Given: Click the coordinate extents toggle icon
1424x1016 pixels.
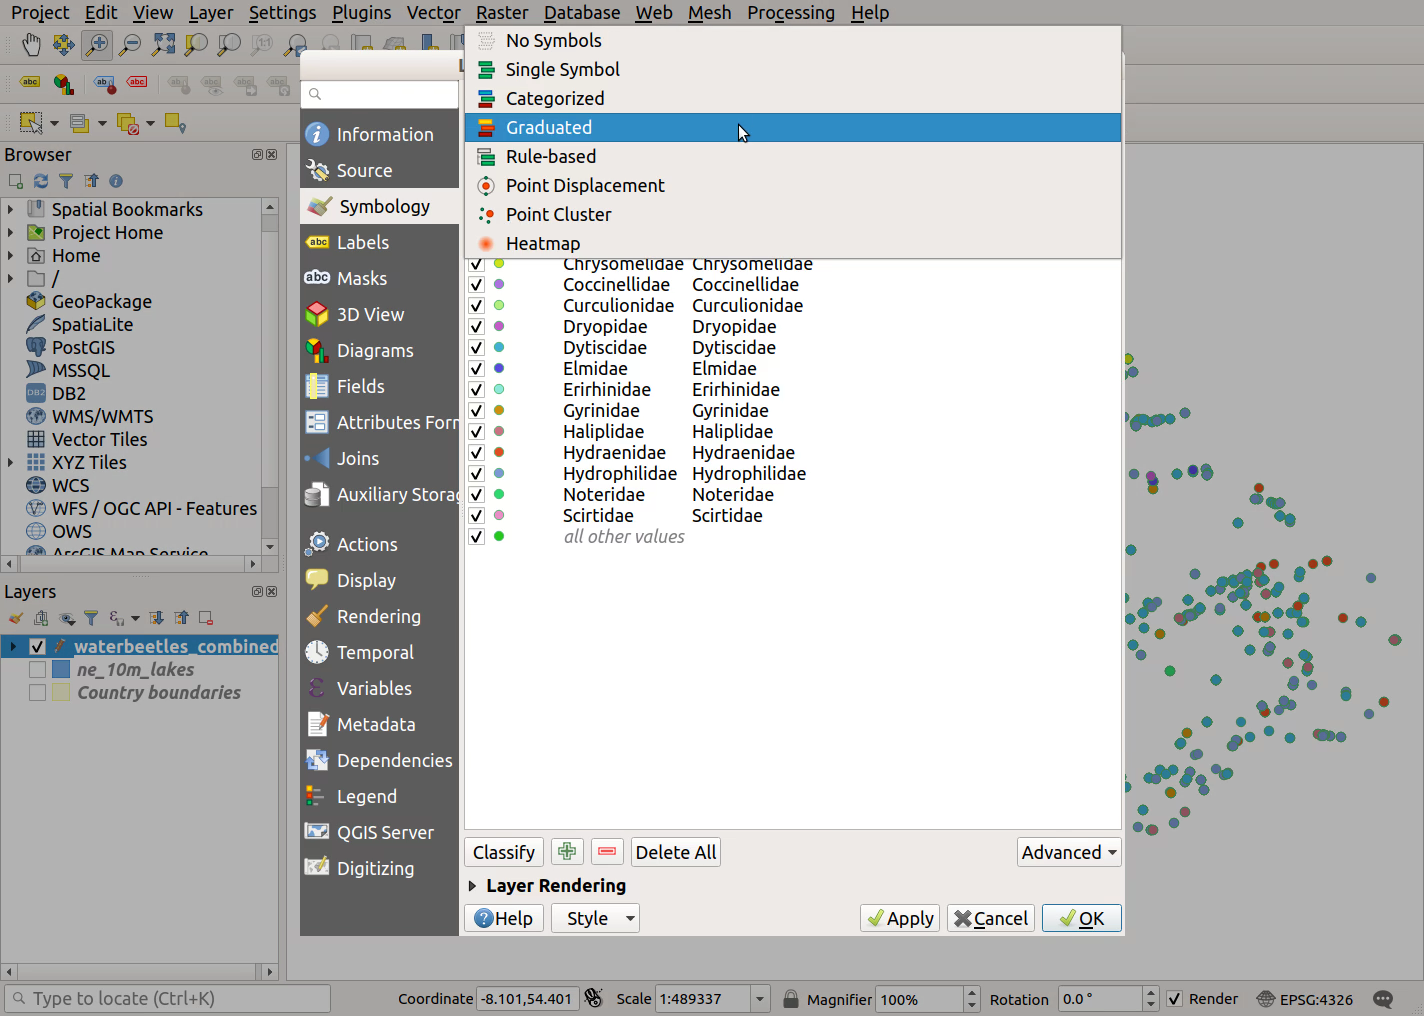Looking at the screenshot, I should pos(594,998).
